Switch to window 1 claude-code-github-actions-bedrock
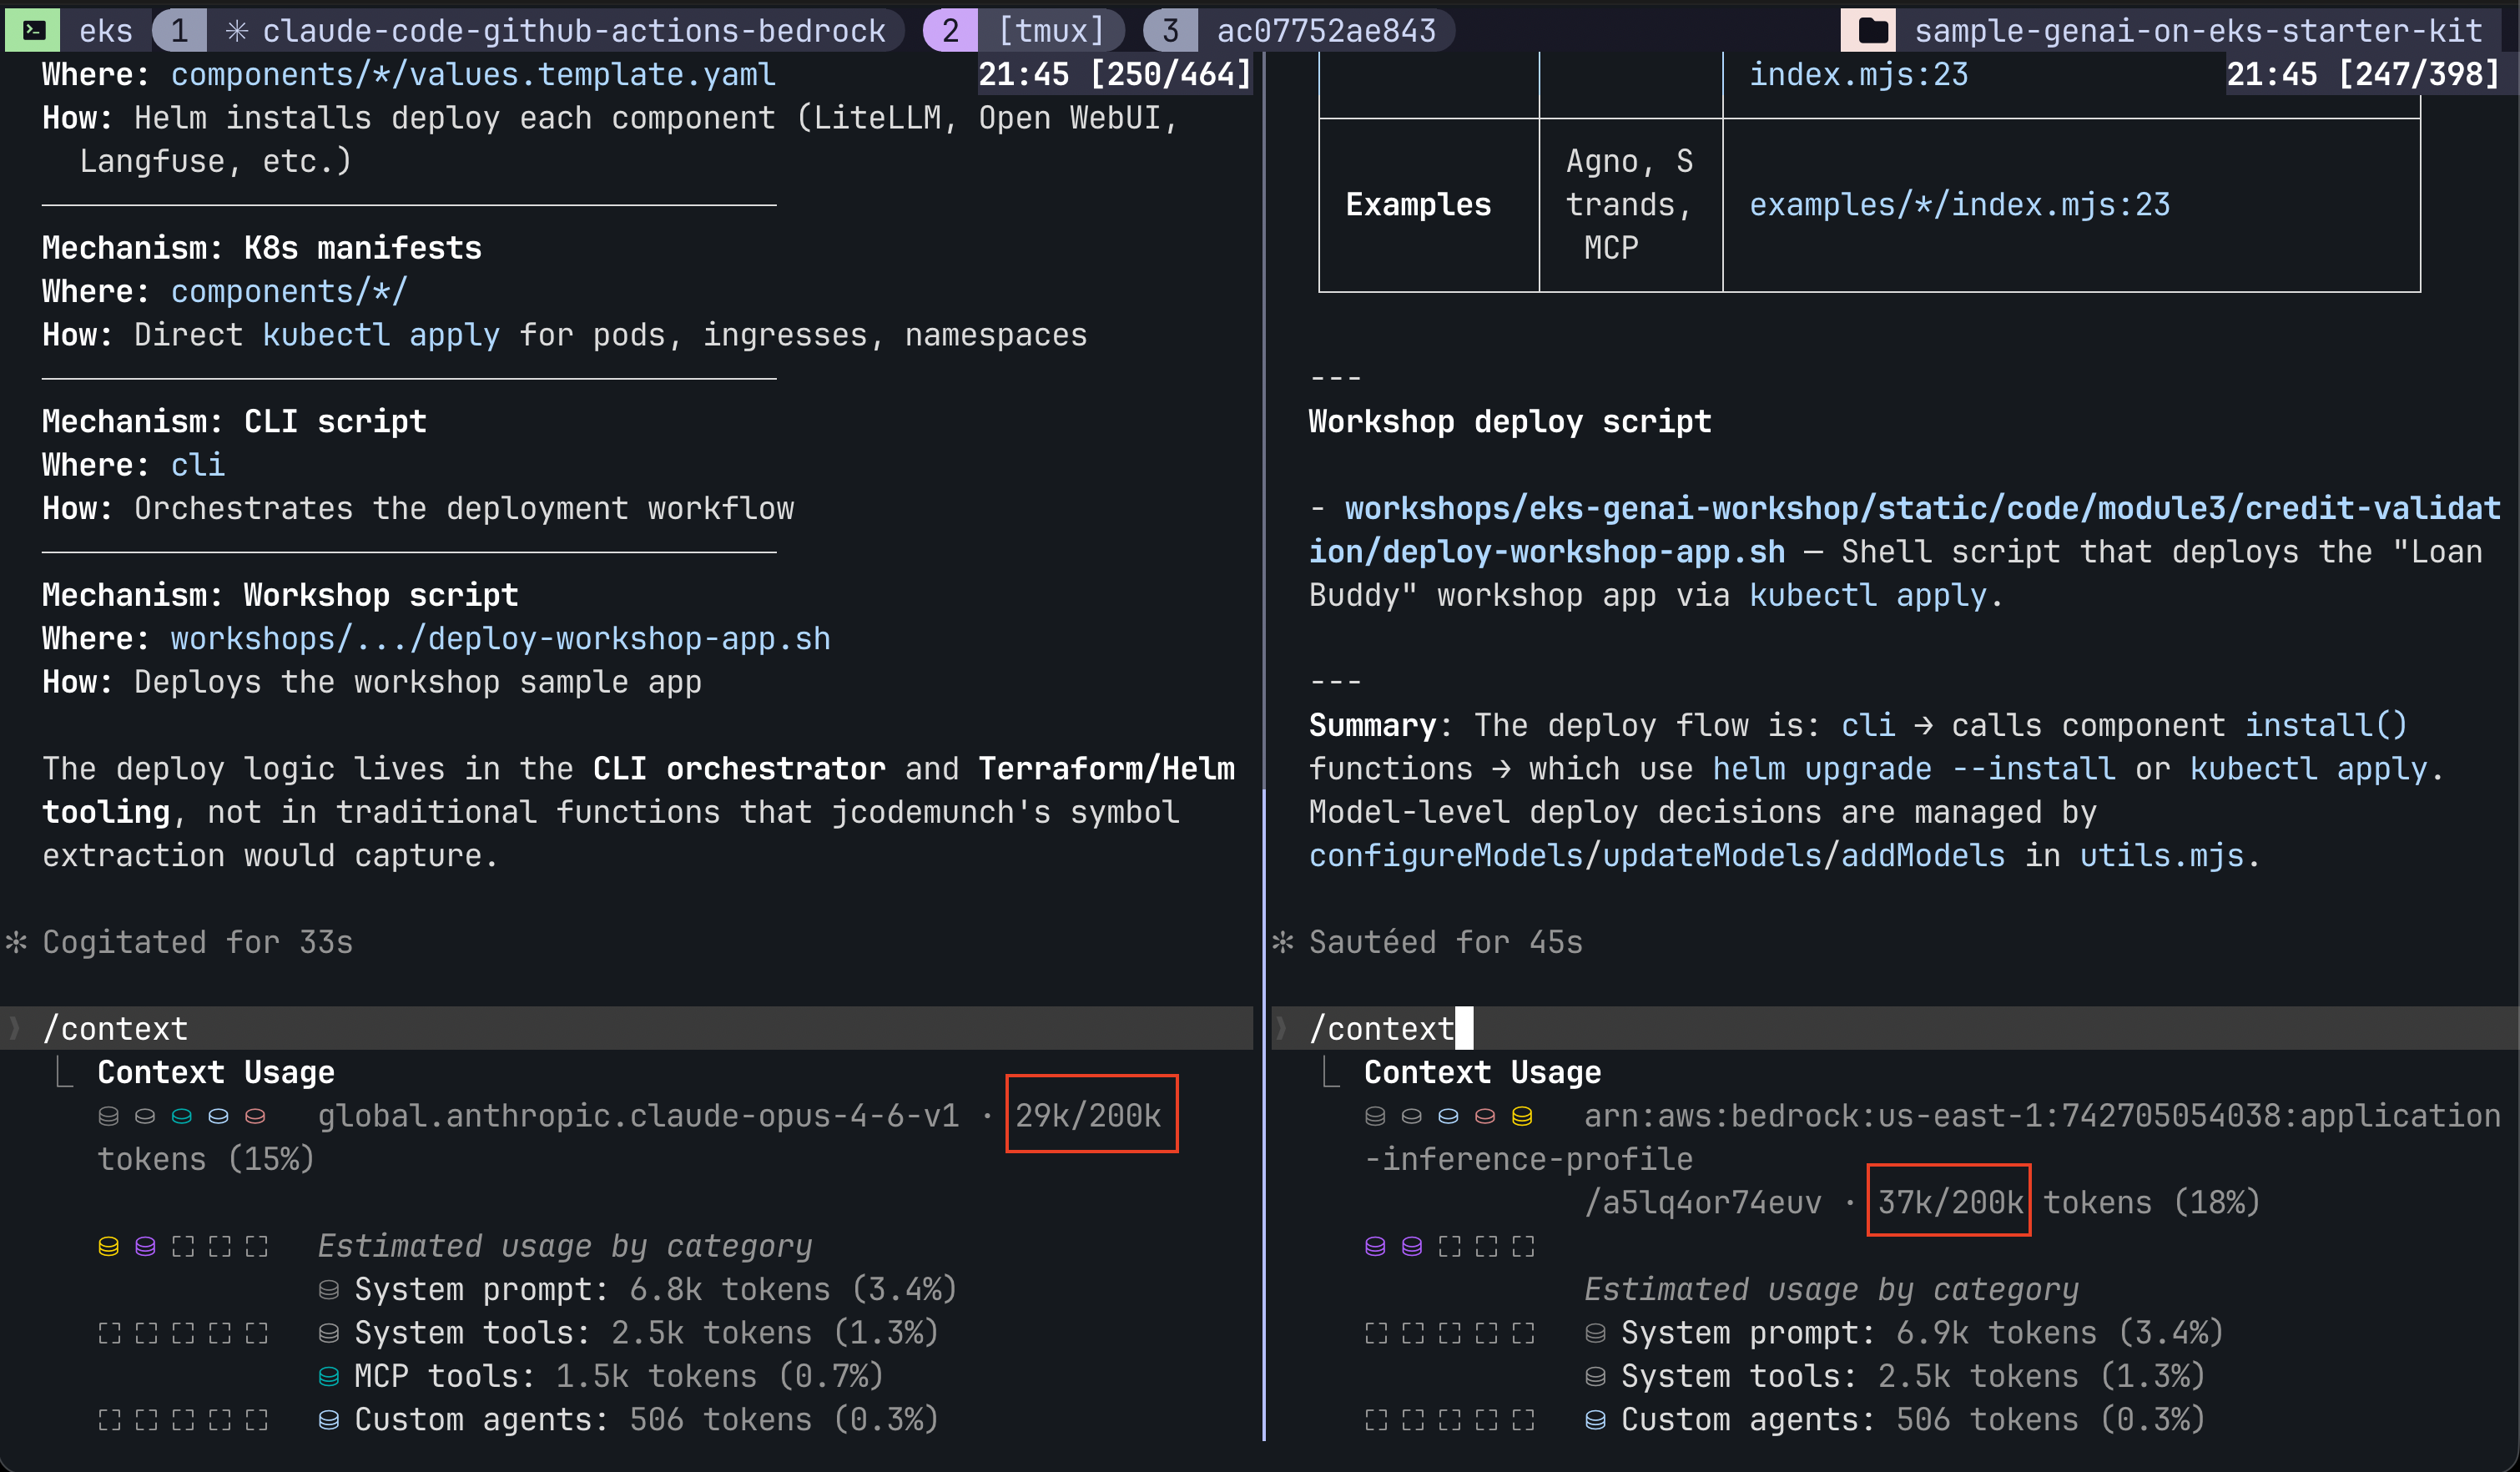The height and width of the screenshot is (1472, 2520). pyautogui.click(x=528, y=31)
